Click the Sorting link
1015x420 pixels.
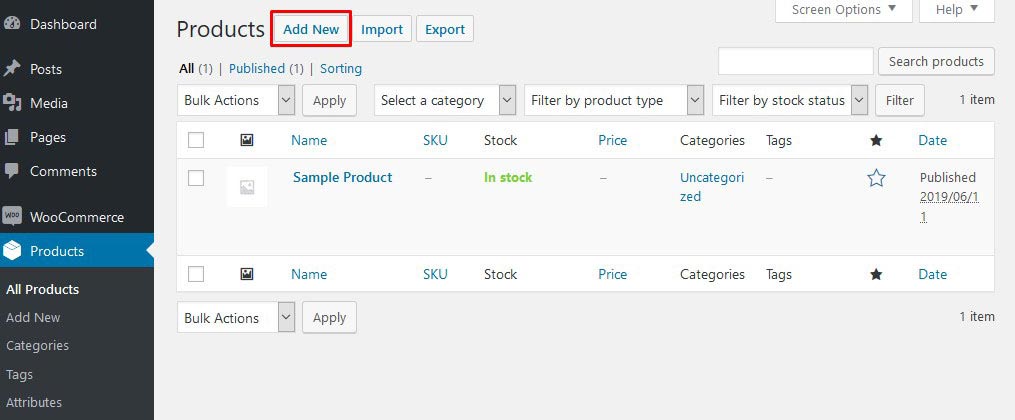341,68
